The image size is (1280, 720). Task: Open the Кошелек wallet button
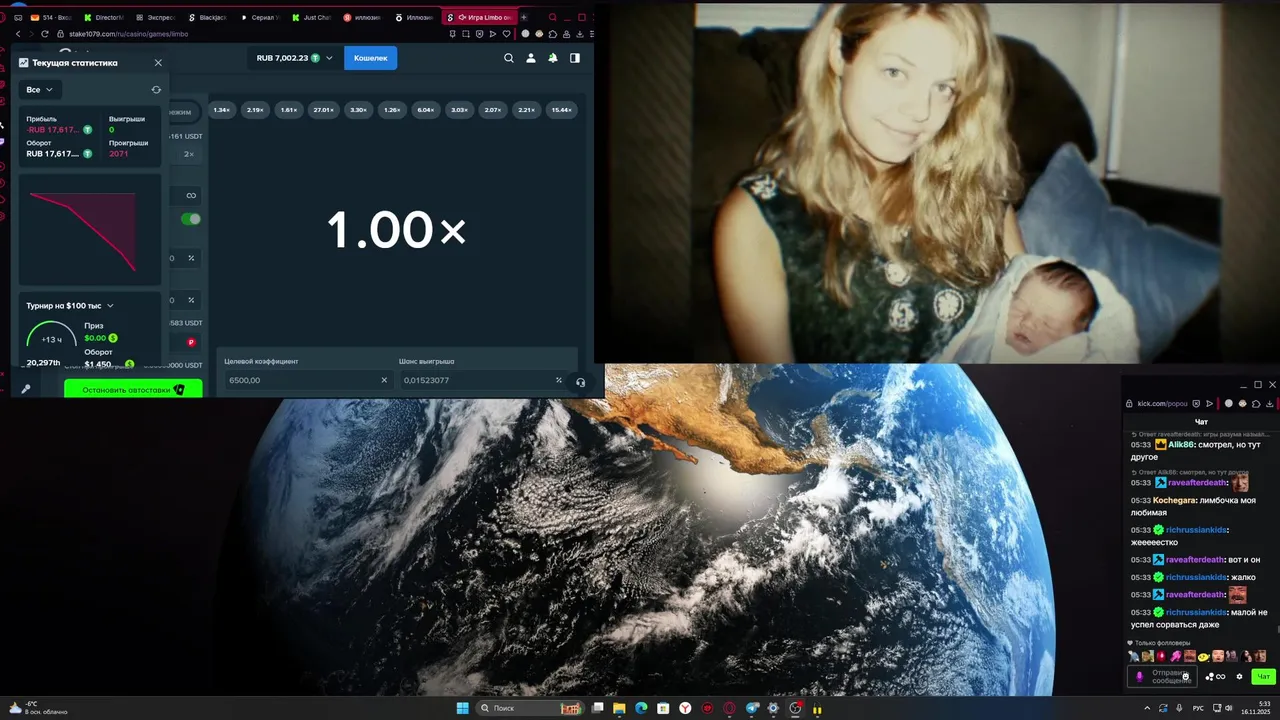click(x=370, y=58)
